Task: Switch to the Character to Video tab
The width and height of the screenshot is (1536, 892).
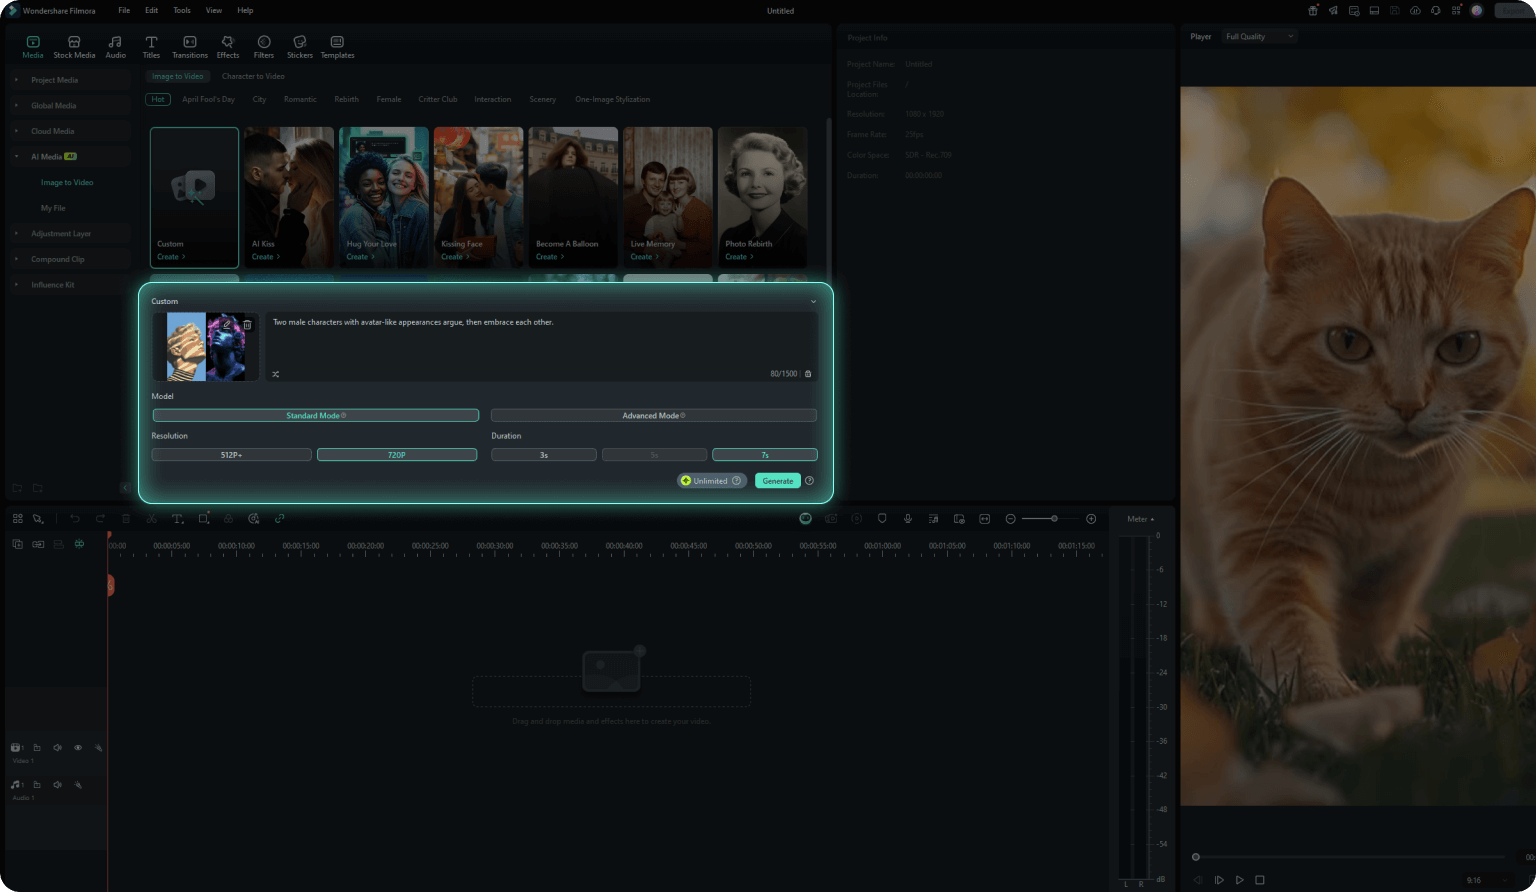Action: pyautogui.click(x=253, y=76)
